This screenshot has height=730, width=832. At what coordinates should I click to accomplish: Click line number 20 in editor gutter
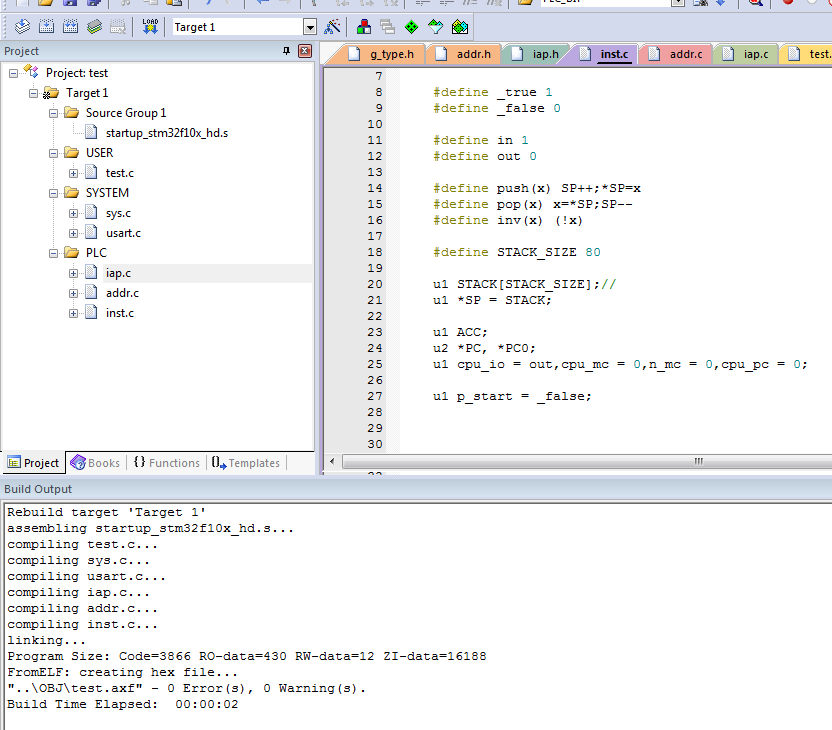tap(375, 284)
